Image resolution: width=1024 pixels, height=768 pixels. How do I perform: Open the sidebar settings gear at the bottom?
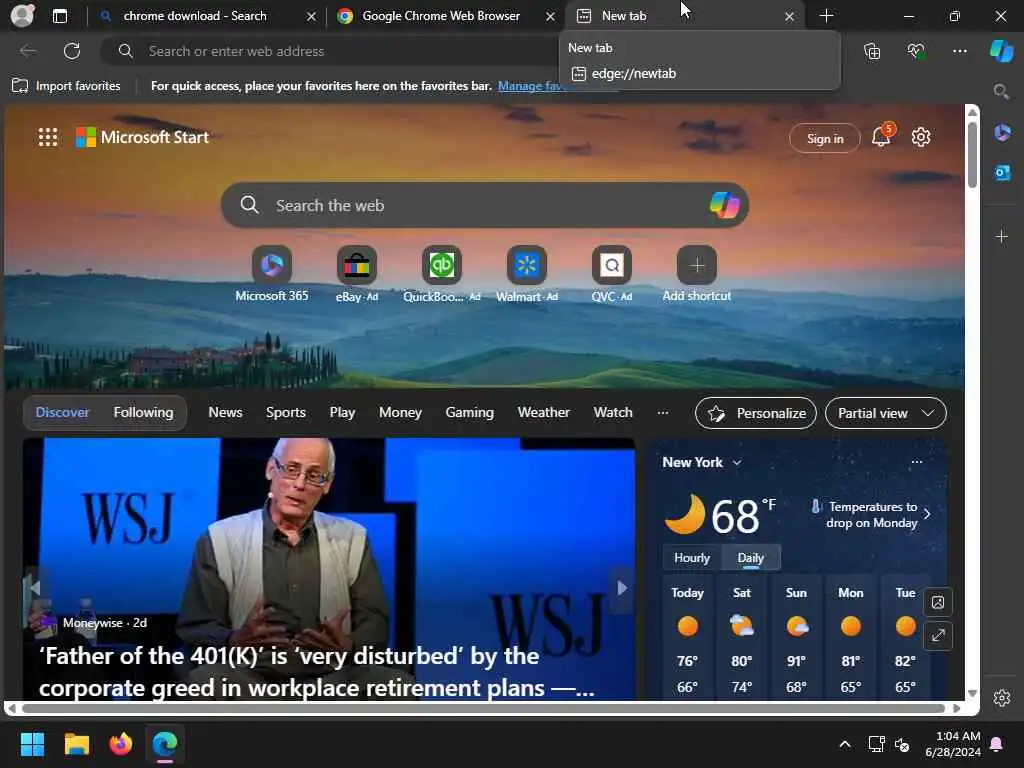click(1002, 697)
